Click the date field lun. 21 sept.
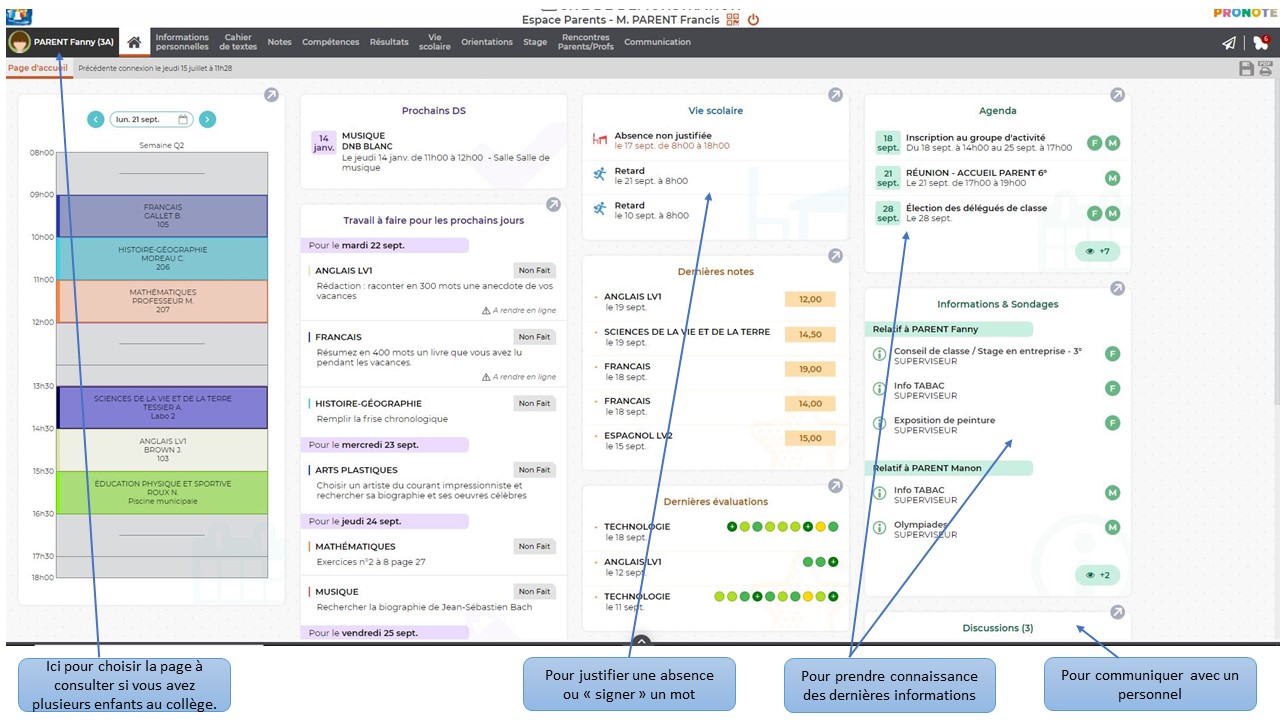The image size is (1280, 720). pyautogui.click(x=150, y=119)
